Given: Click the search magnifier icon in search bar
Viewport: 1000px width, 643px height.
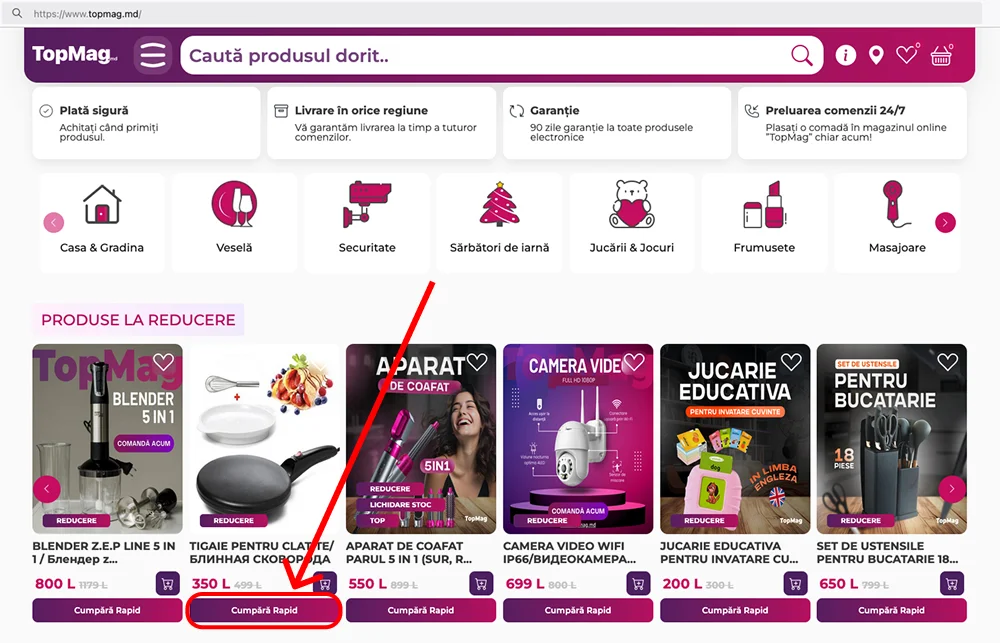Looking at the screenshot, I should 802,55.
